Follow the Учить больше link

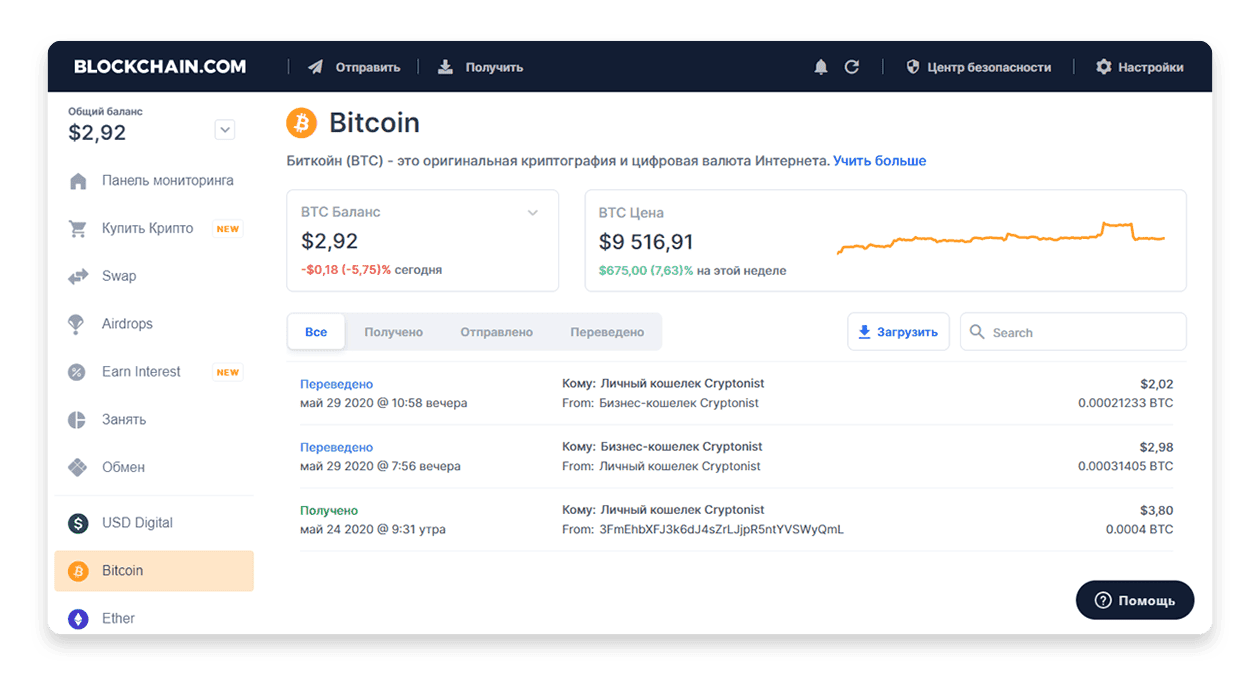click(x=880, y=161)
